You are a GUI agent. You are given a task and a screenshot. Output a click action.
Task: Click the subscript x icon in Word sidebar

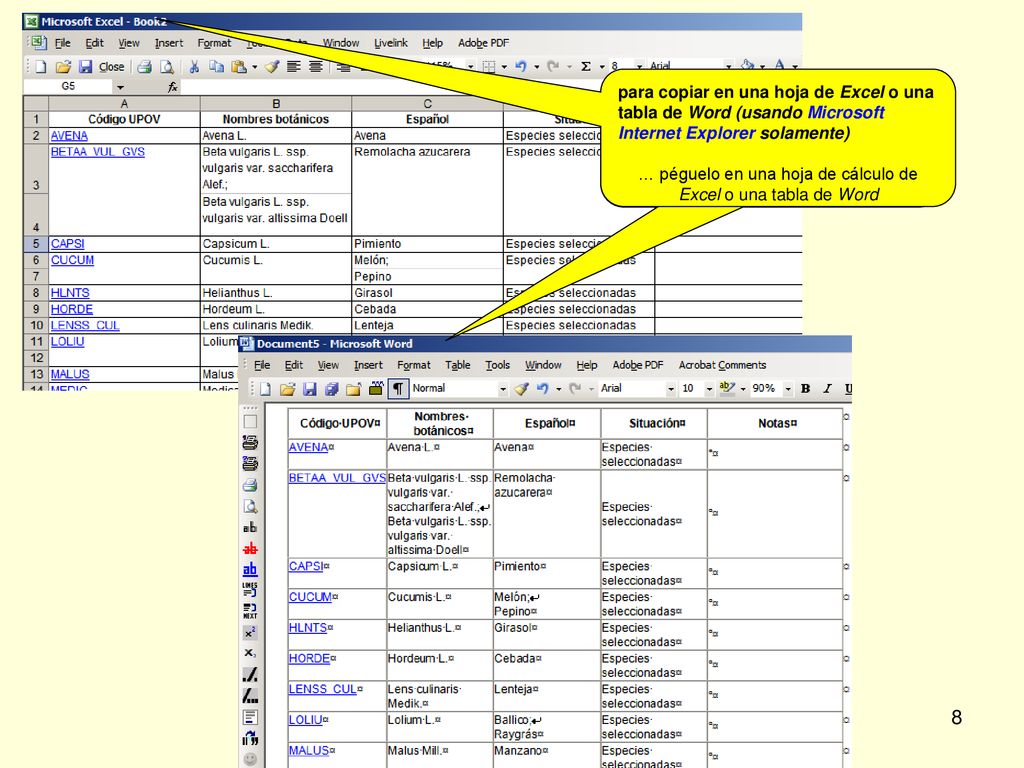(250, 653)
